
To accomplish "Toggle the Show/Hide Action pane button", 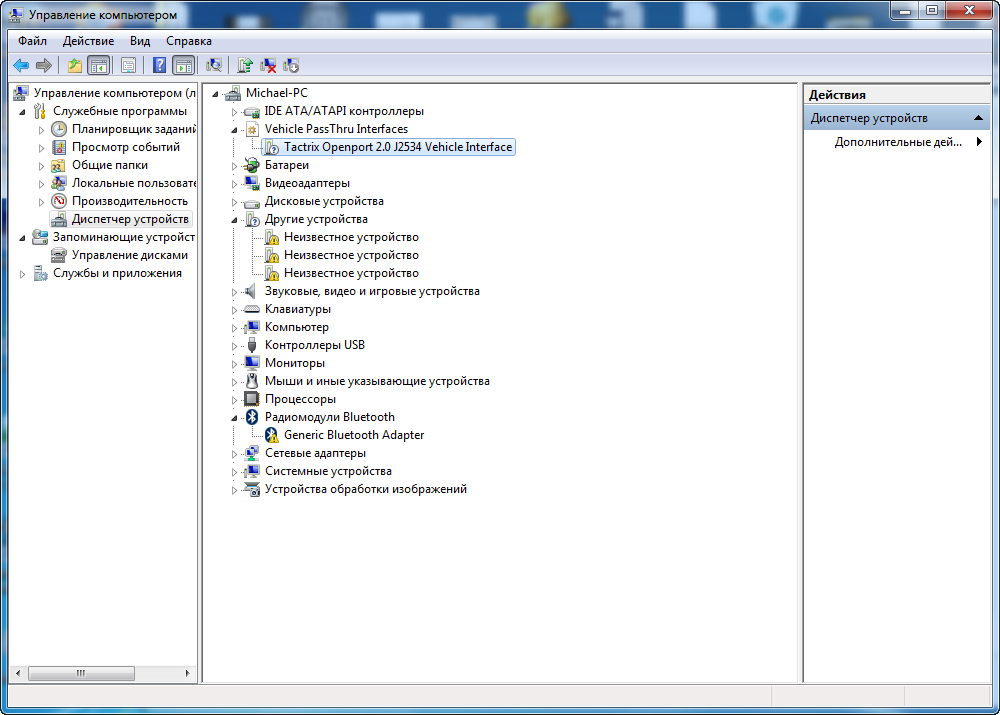I will (x=183, y=66).
